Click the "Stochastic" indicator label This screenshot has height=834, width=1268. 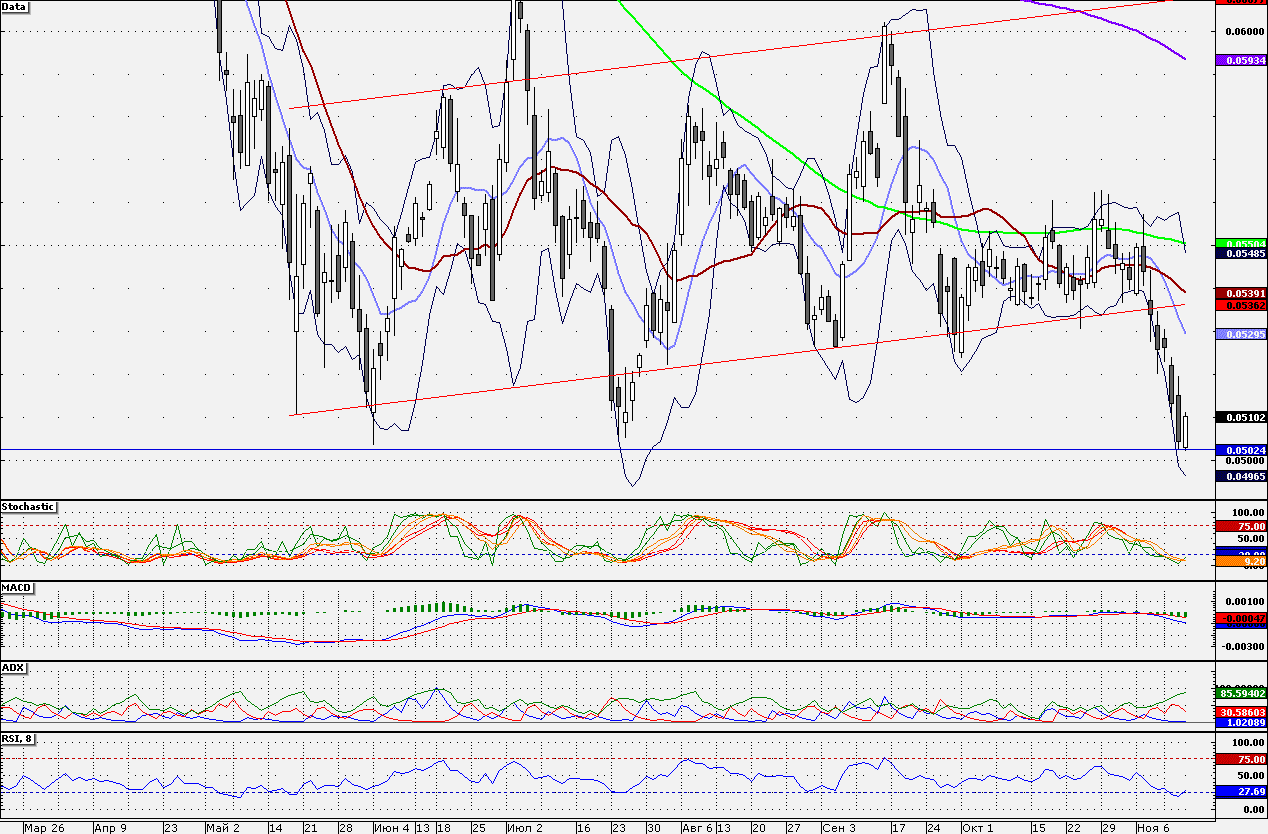coord(28,507)
